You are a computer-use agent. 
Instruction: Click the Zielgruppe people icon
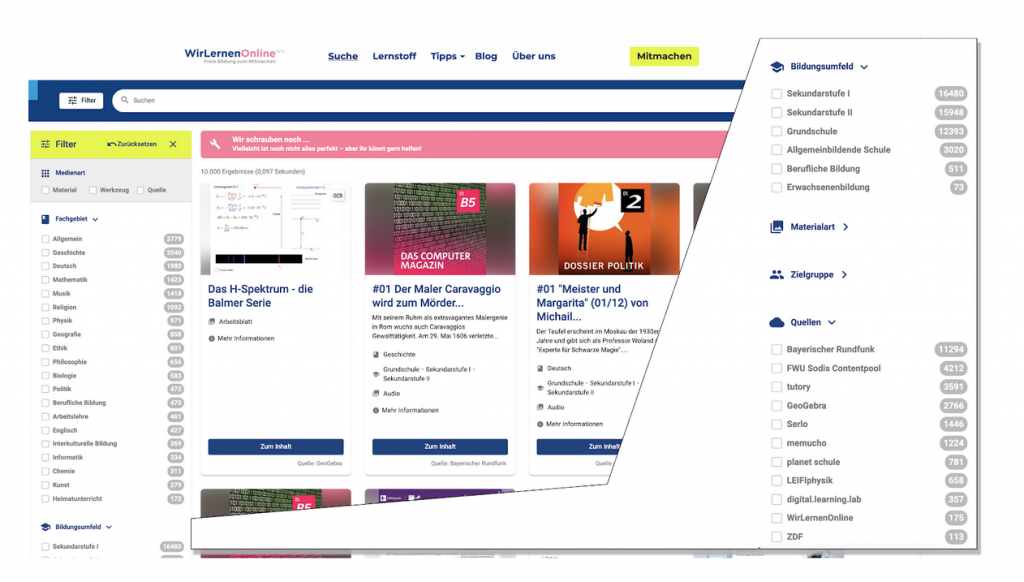coord(777,275)
